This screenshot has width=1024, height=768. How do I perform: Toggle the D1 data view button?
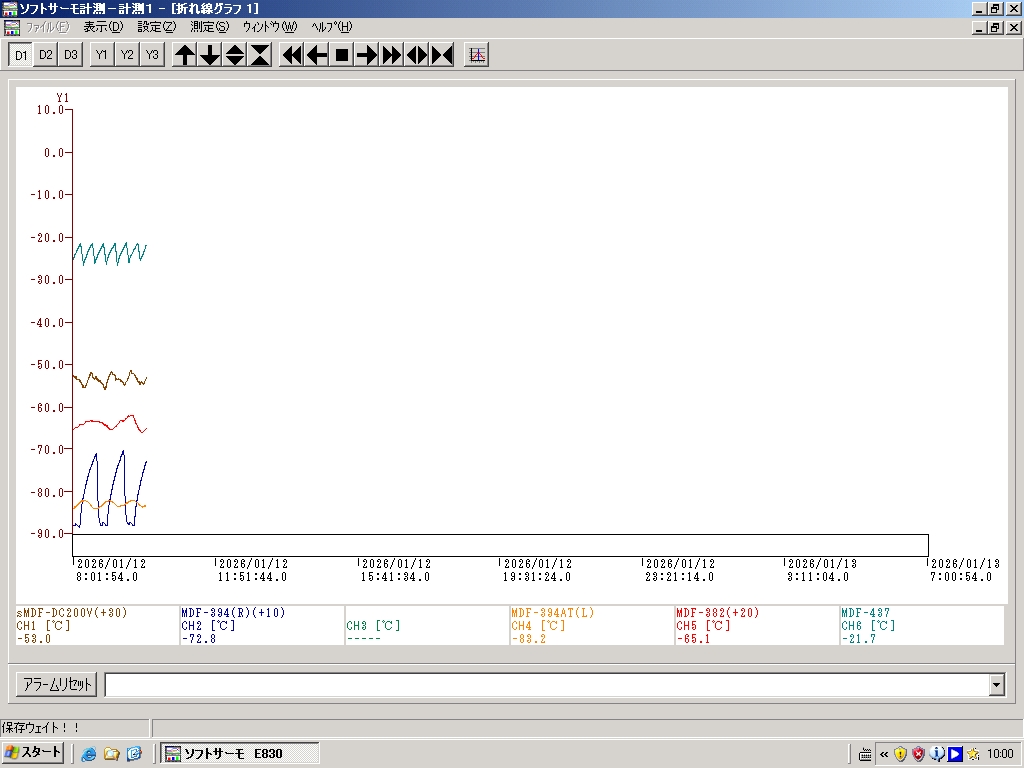click(x=21, y=55)
